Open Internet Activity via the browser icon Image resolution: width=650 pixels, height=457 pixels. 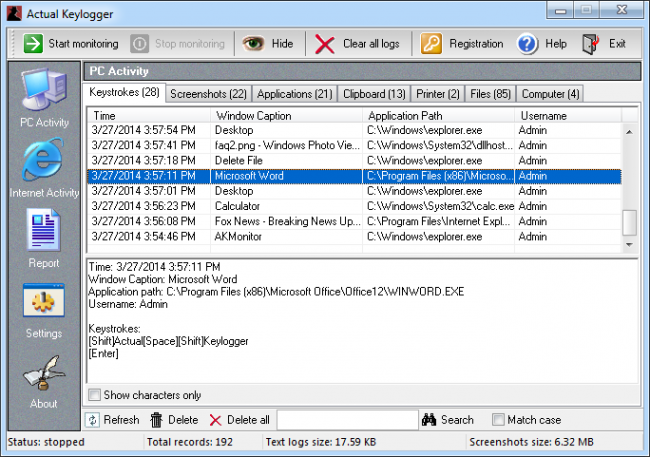click(44, 160)
